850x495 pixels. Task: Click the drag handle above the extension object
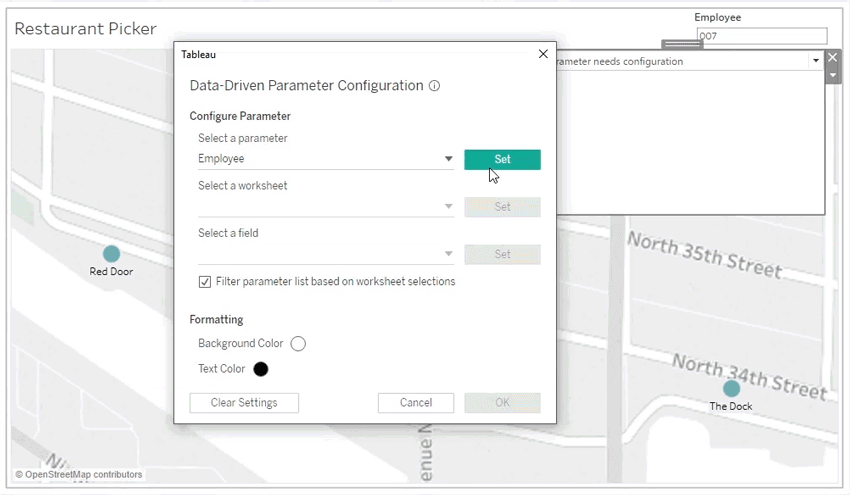[682, 44]
